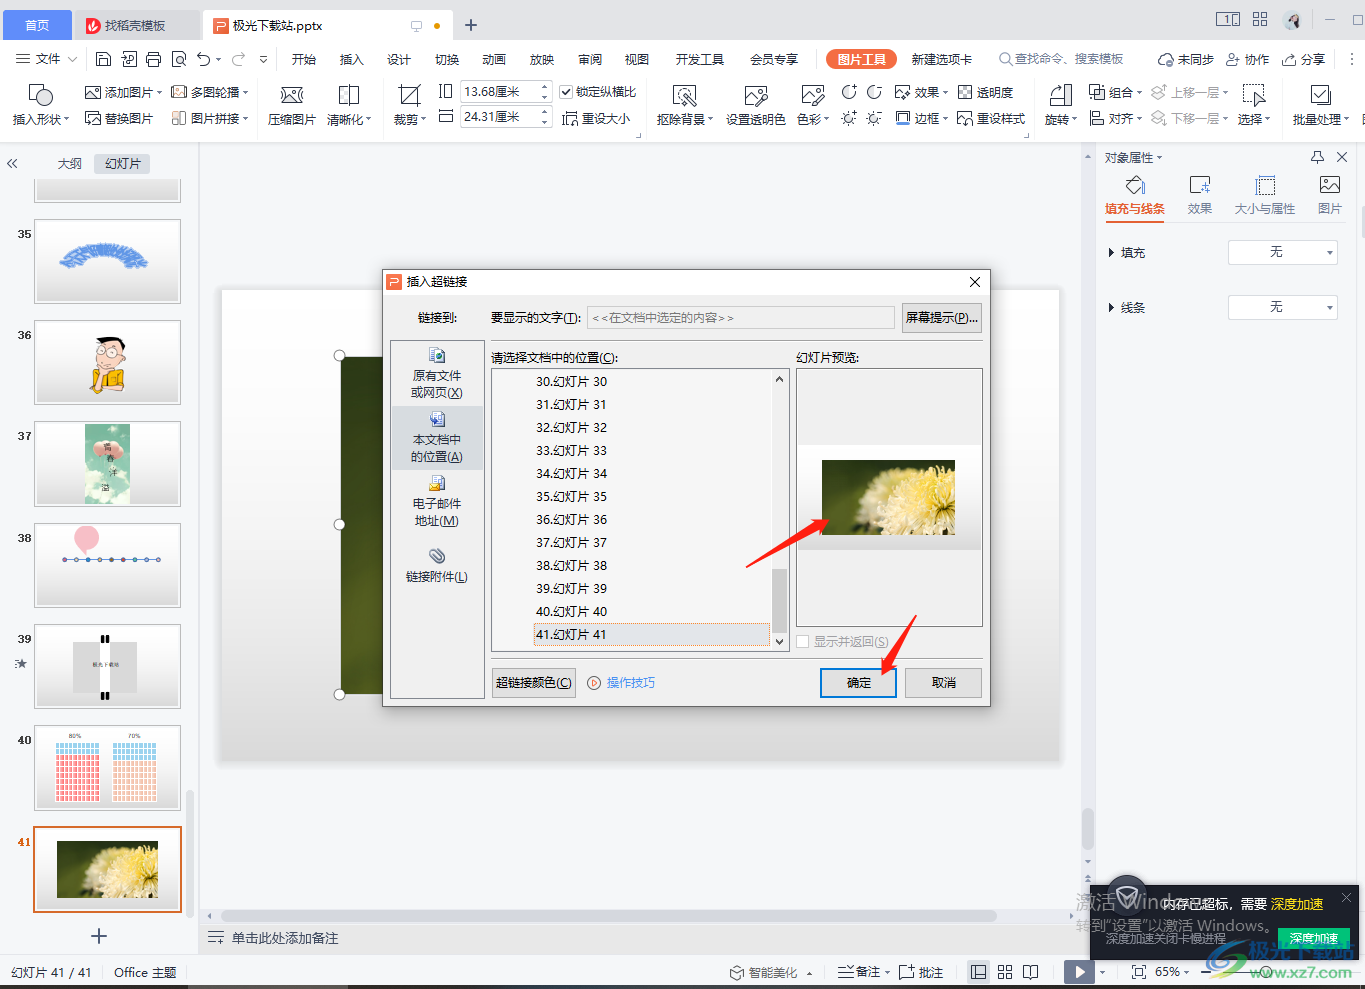Click the Save icon in quick toolbar

103,59
